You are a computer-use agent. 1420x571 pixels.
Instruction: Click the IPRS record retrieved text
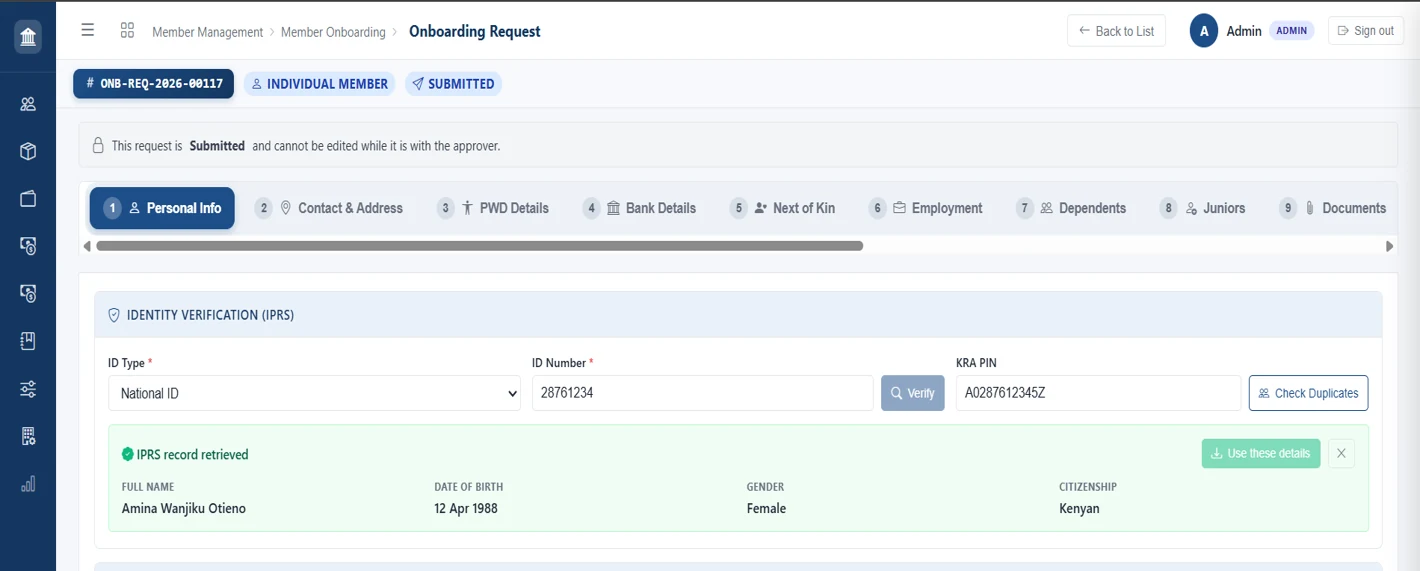192,454
